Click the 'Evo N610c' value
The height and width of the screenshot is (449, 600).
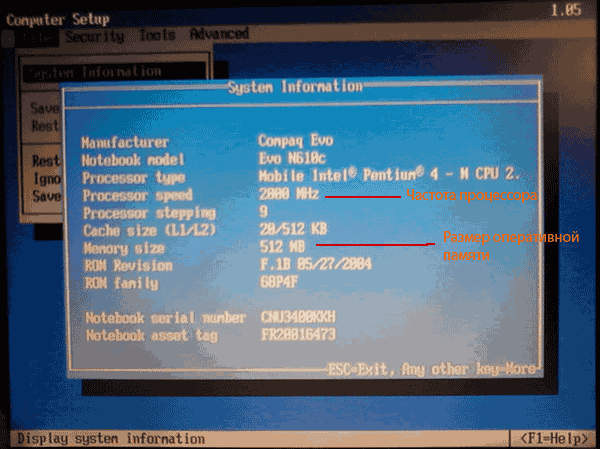[x=292, y=158]
